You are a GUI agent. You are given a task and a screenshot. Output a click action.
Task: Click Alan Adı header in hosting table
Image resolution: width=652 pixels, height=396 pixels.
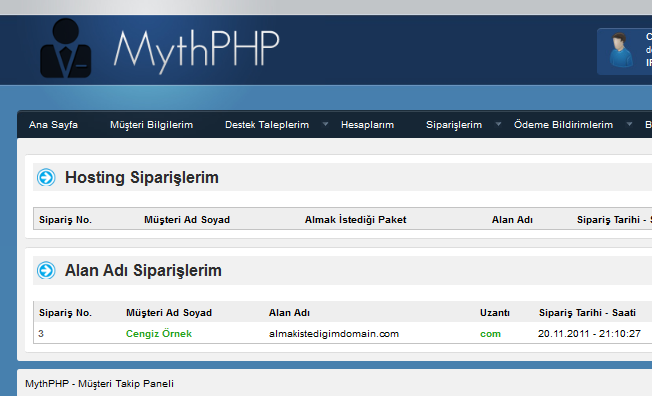pos(512,220)
